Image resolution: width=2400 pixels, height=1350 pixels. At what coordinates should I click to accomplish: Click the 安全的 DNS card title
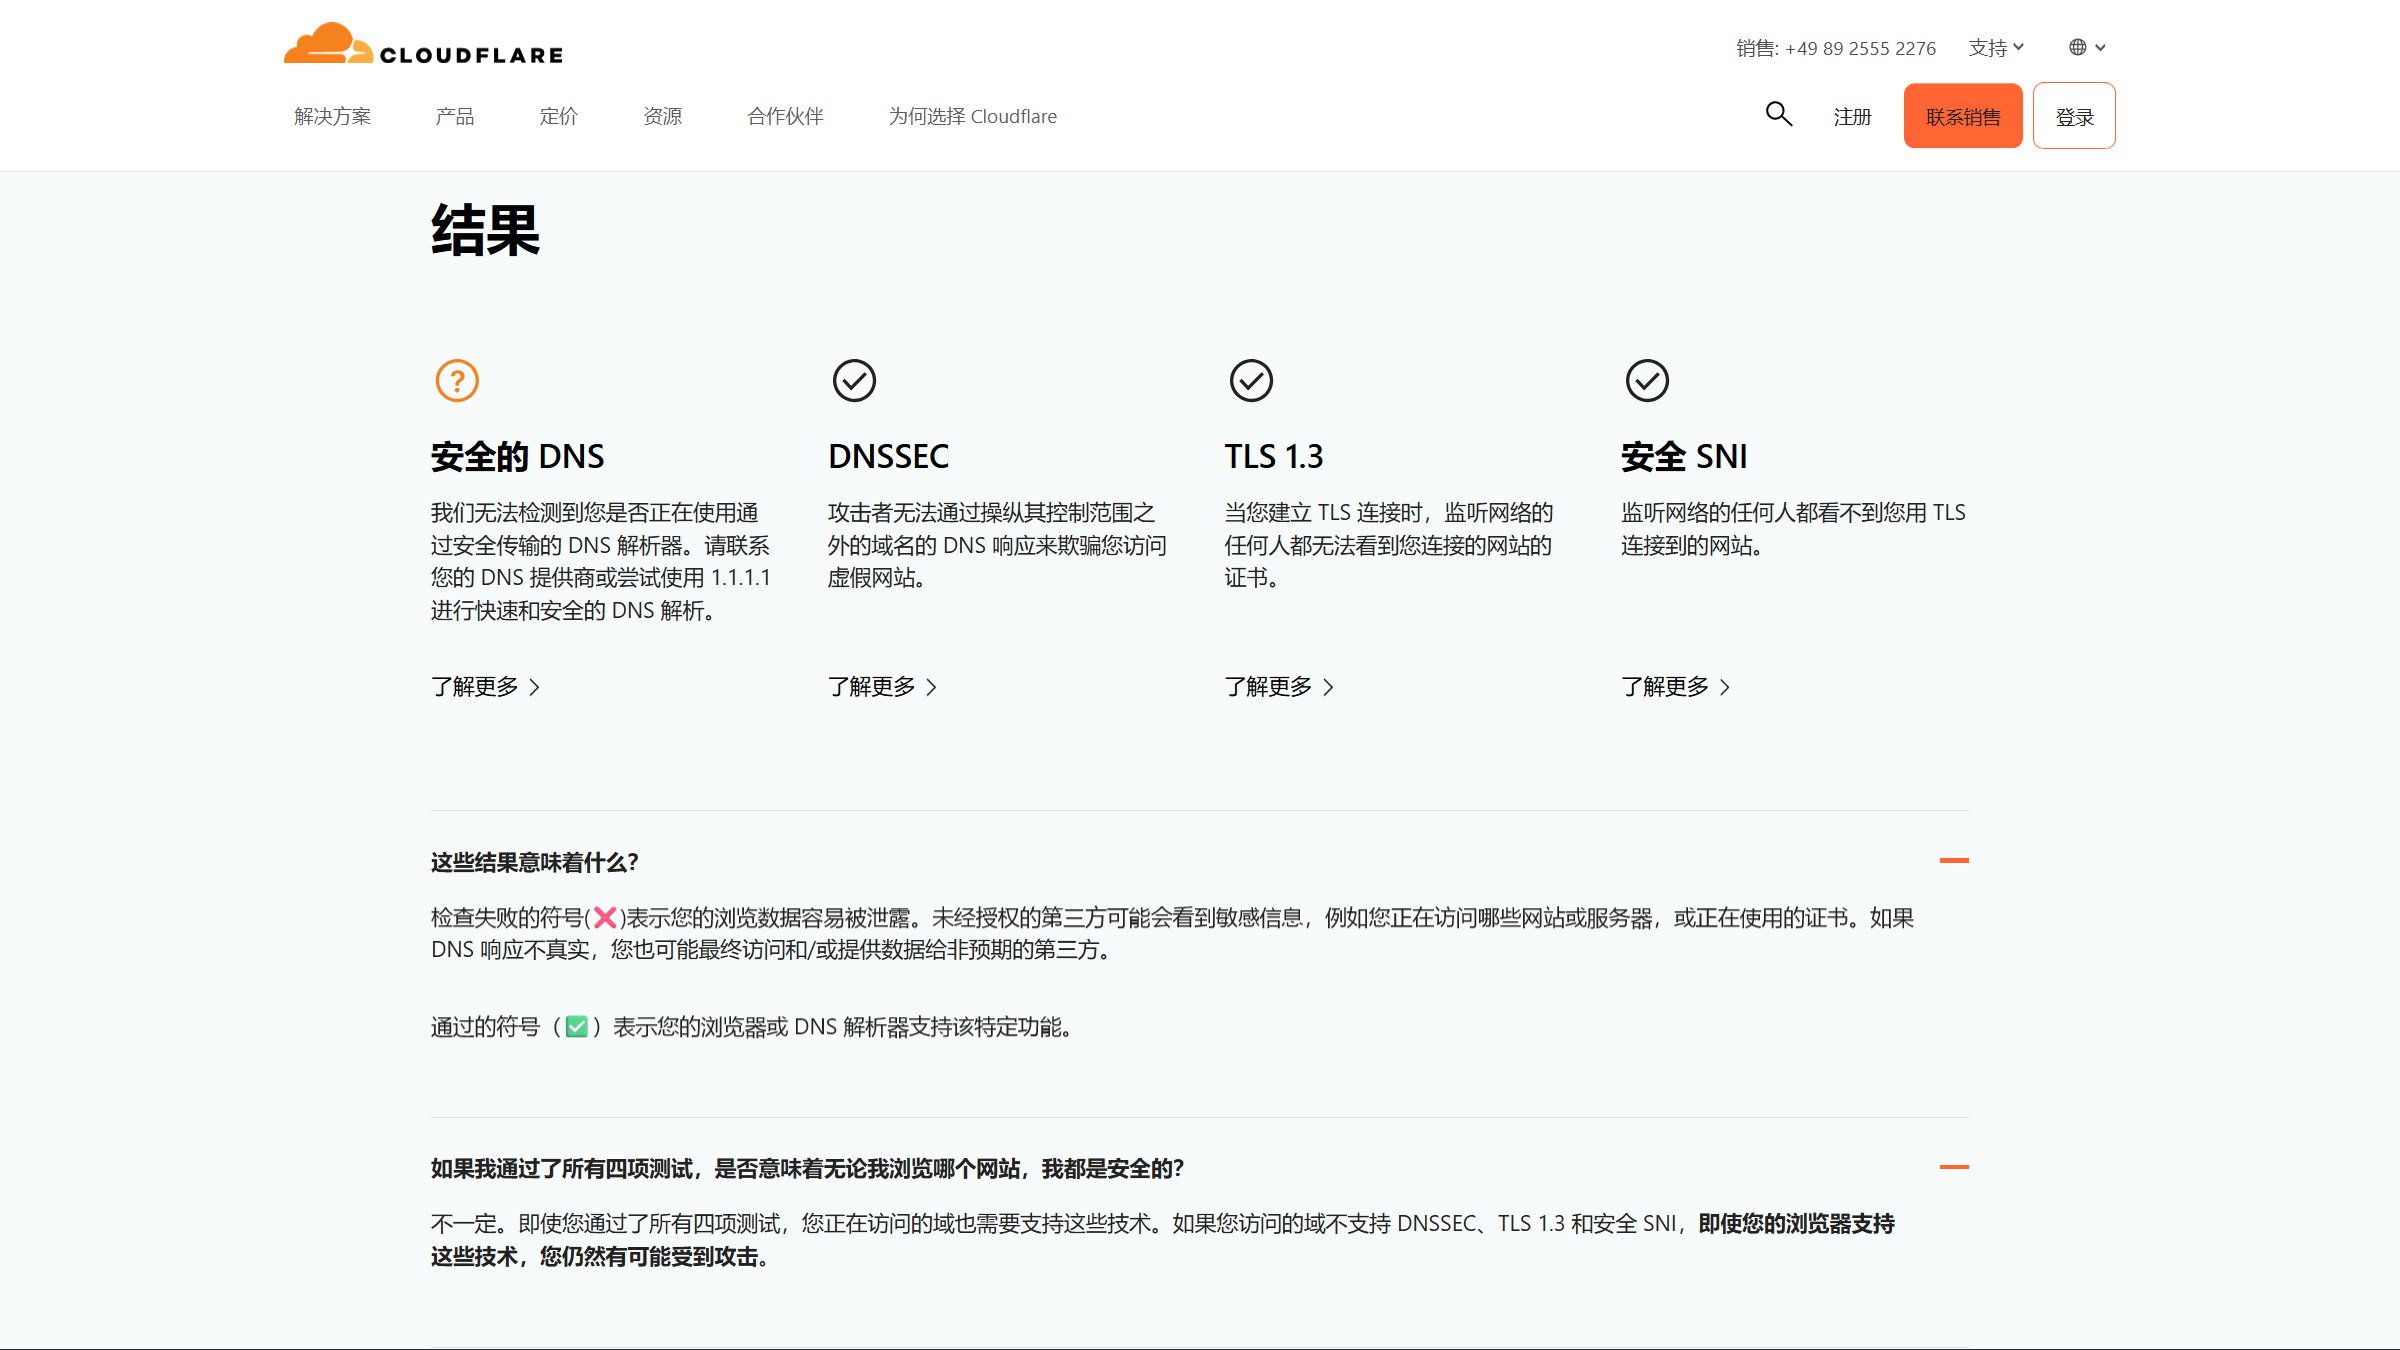pos(517,456)
